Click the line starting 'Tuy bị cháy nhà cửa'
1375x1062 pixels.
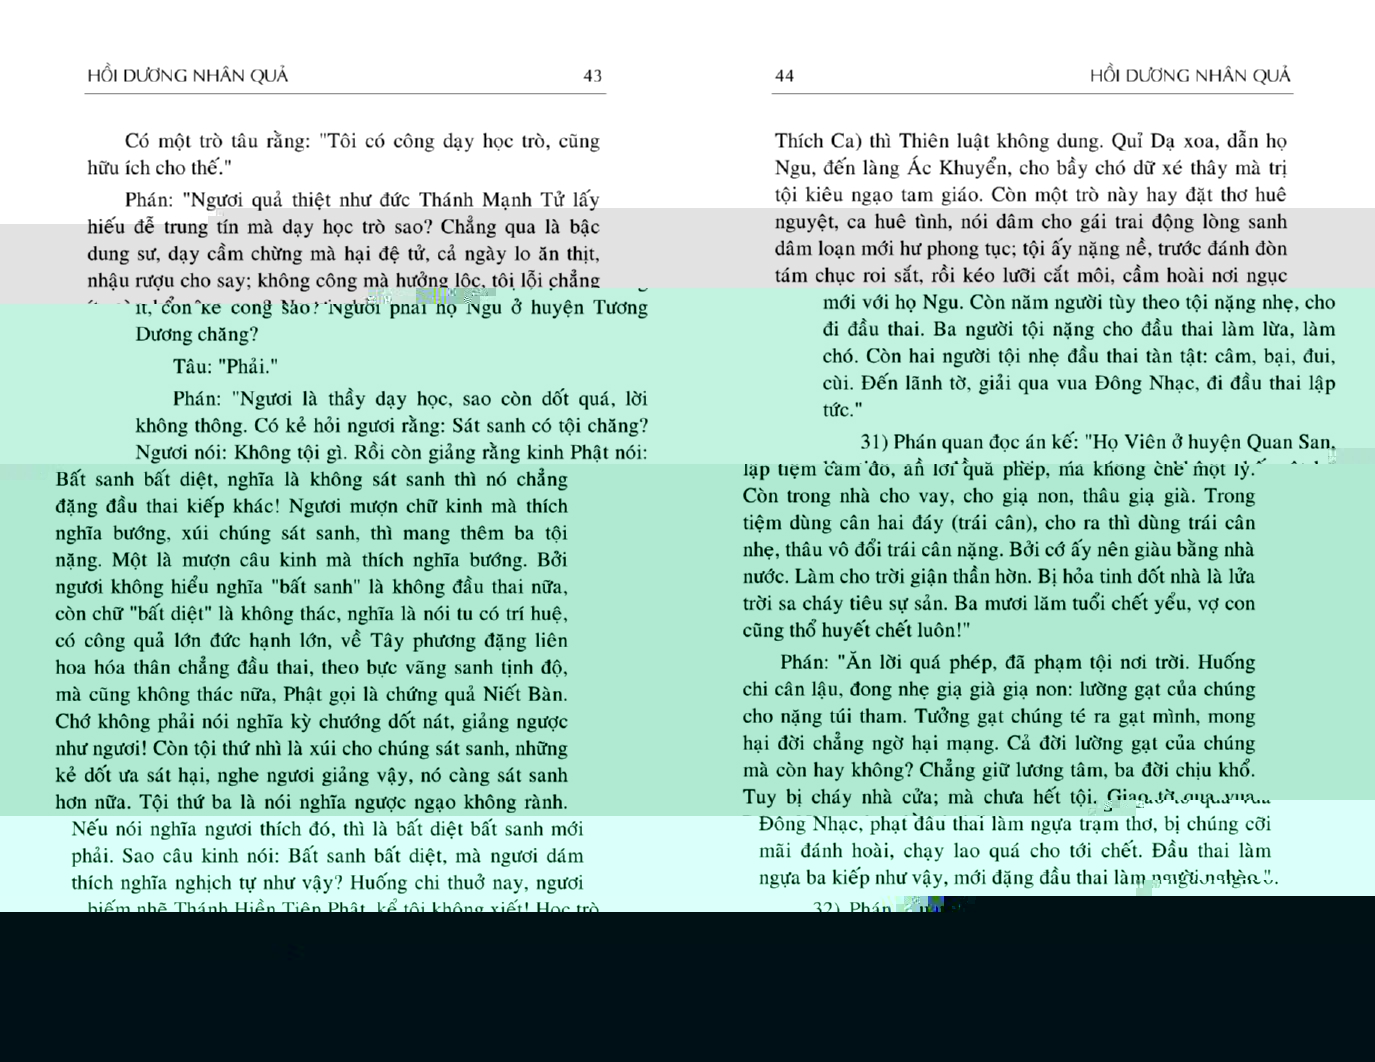1007,798
